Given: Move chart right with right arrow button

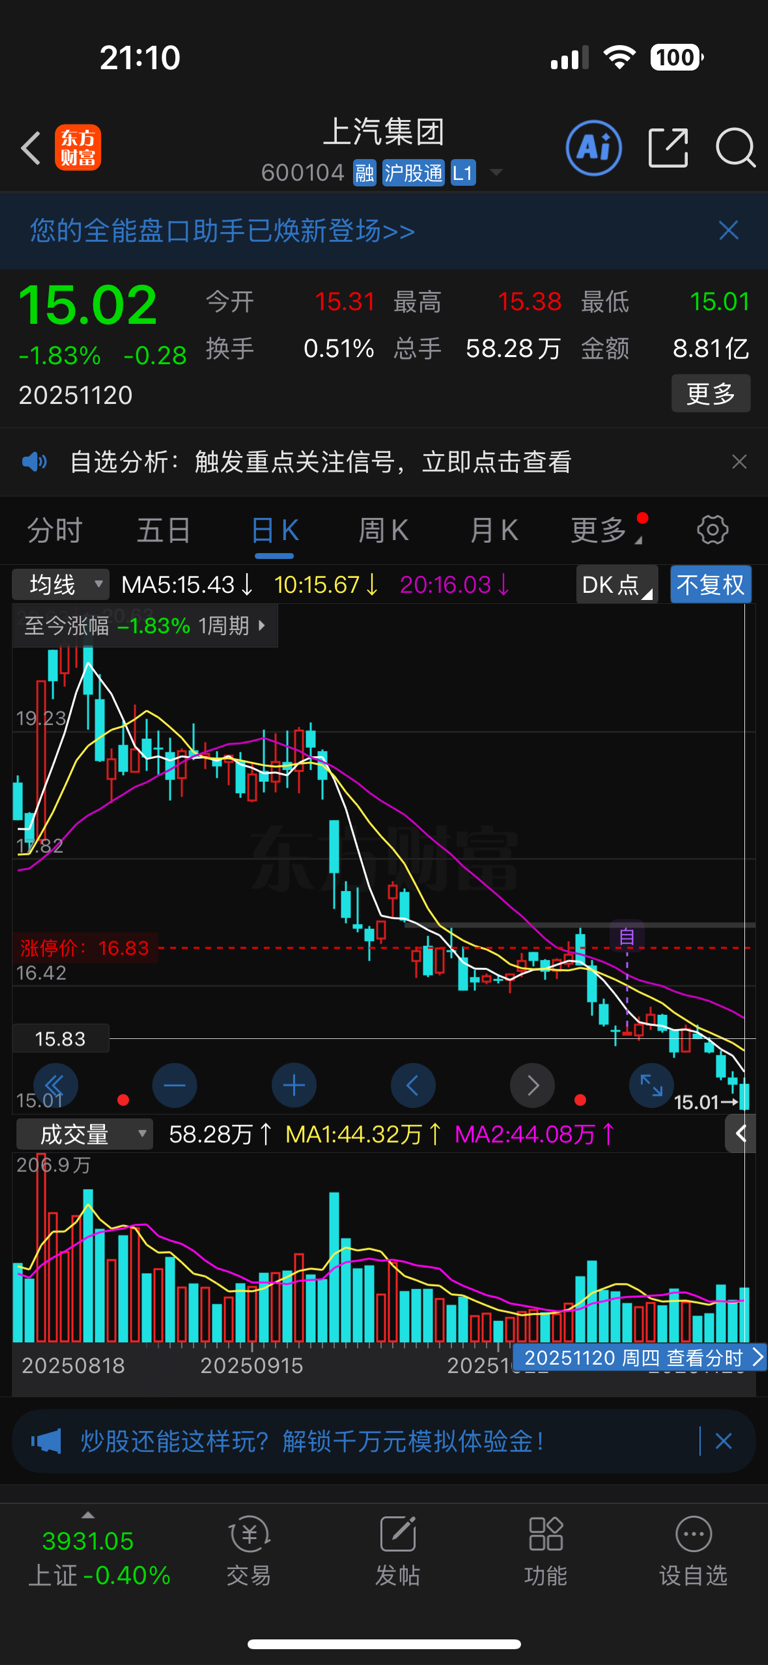Looking at the screenshot, I should tap(533, 1085).
